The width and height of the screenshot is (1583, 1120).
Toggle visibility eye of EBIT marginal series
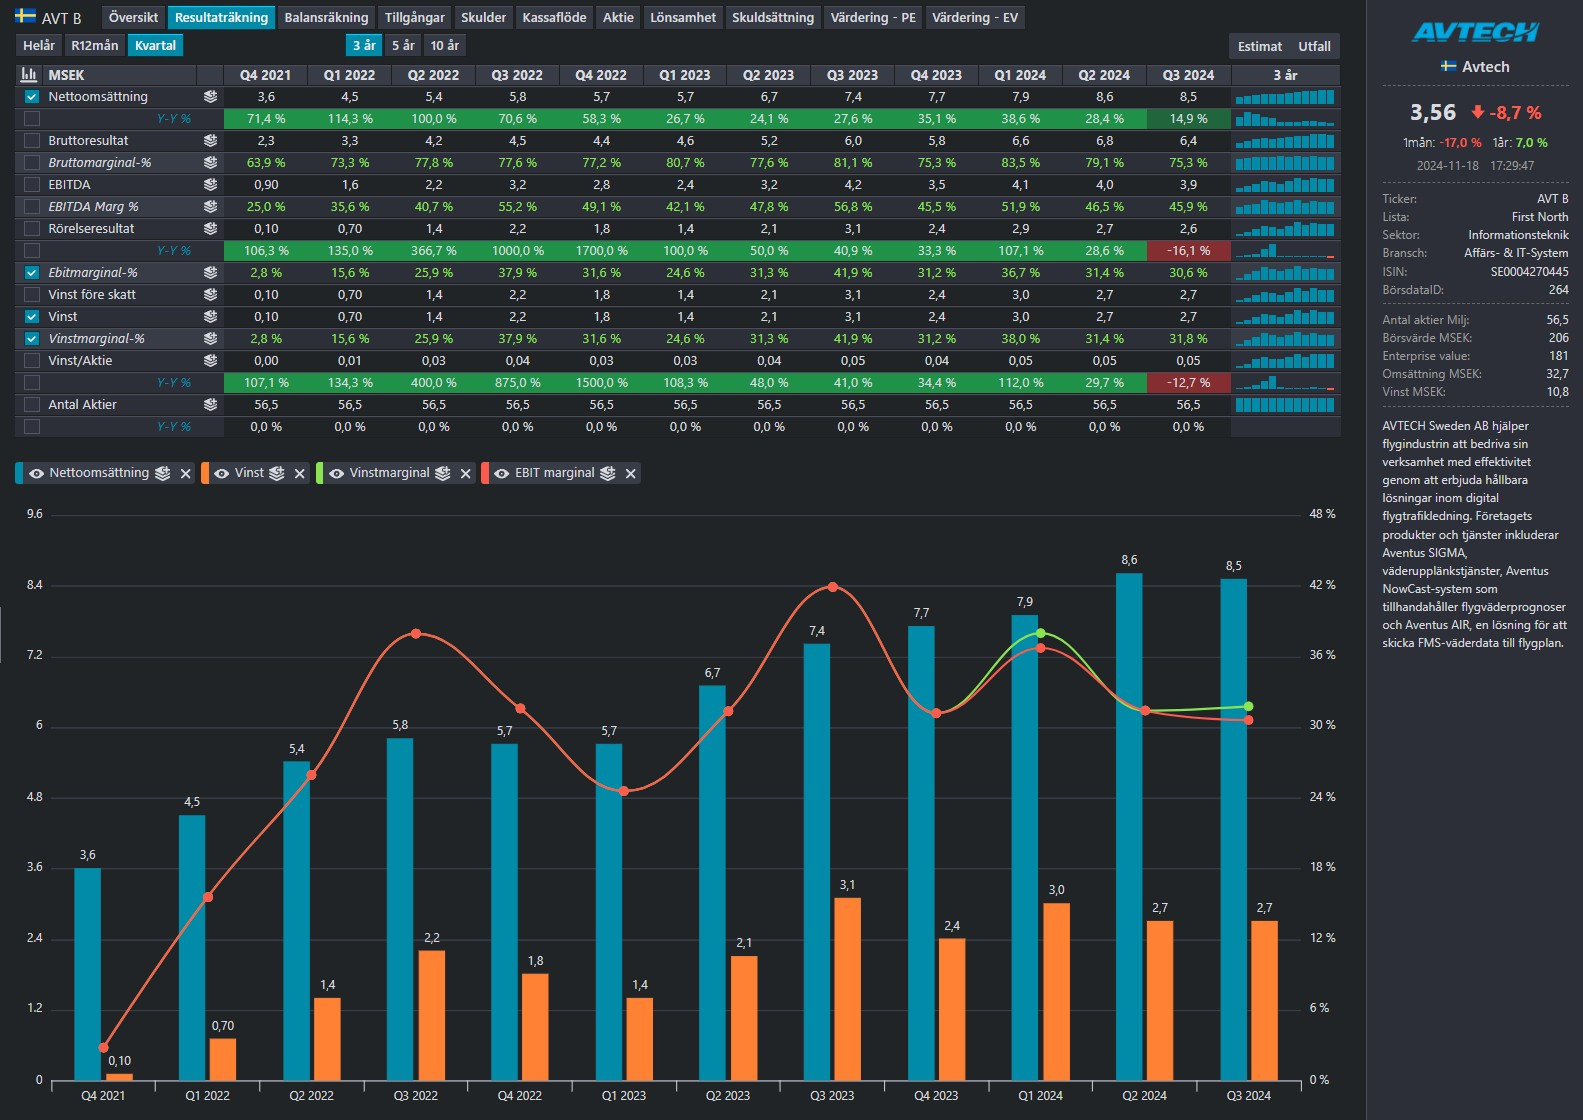click(x=502, y=474)
